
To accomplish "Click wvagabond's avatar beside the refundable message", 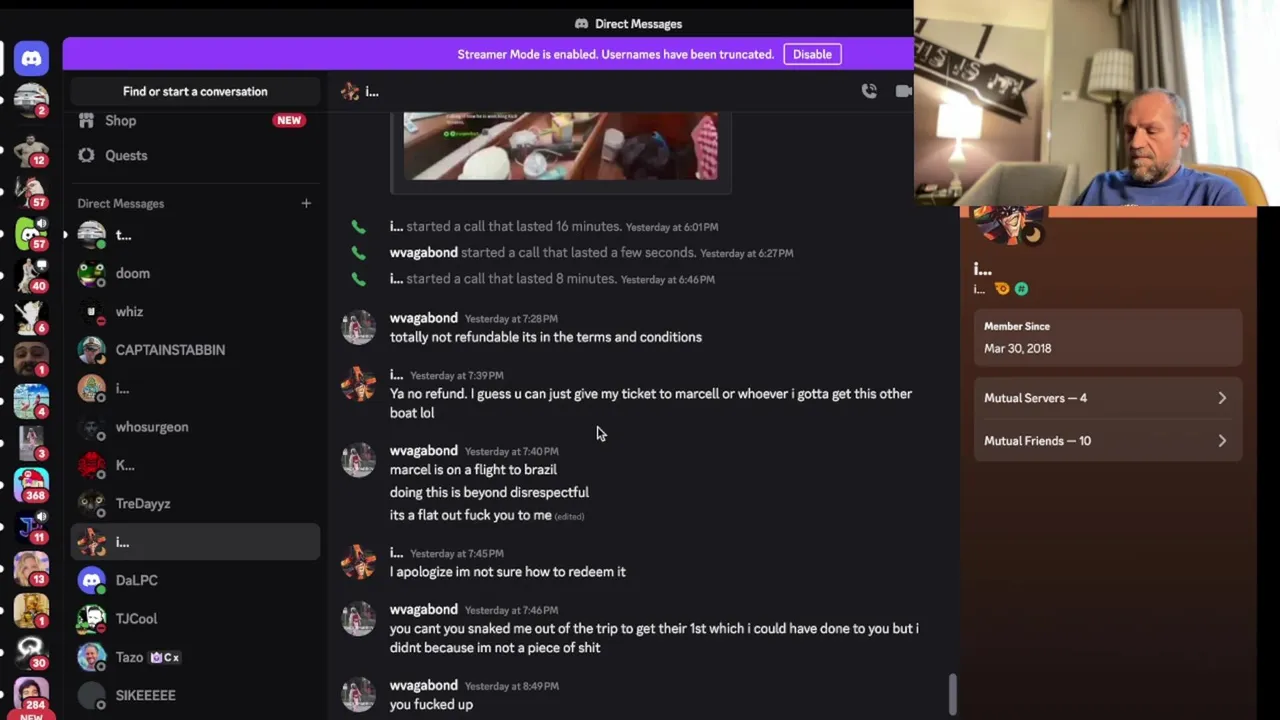I will [358, 328].
